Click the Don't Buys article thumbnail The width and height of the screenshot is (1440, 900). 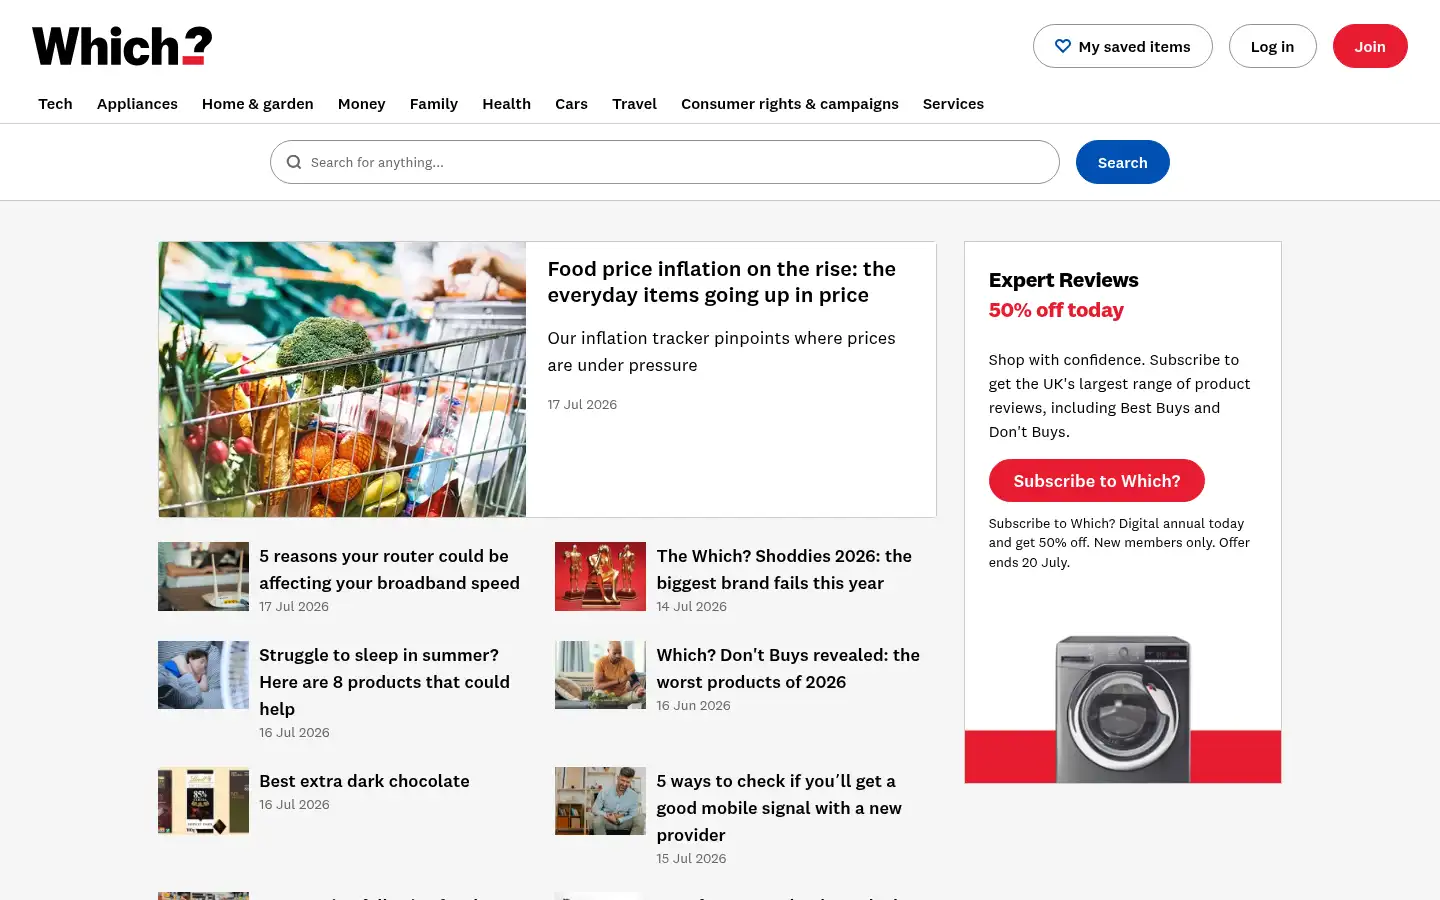(600, 675)
